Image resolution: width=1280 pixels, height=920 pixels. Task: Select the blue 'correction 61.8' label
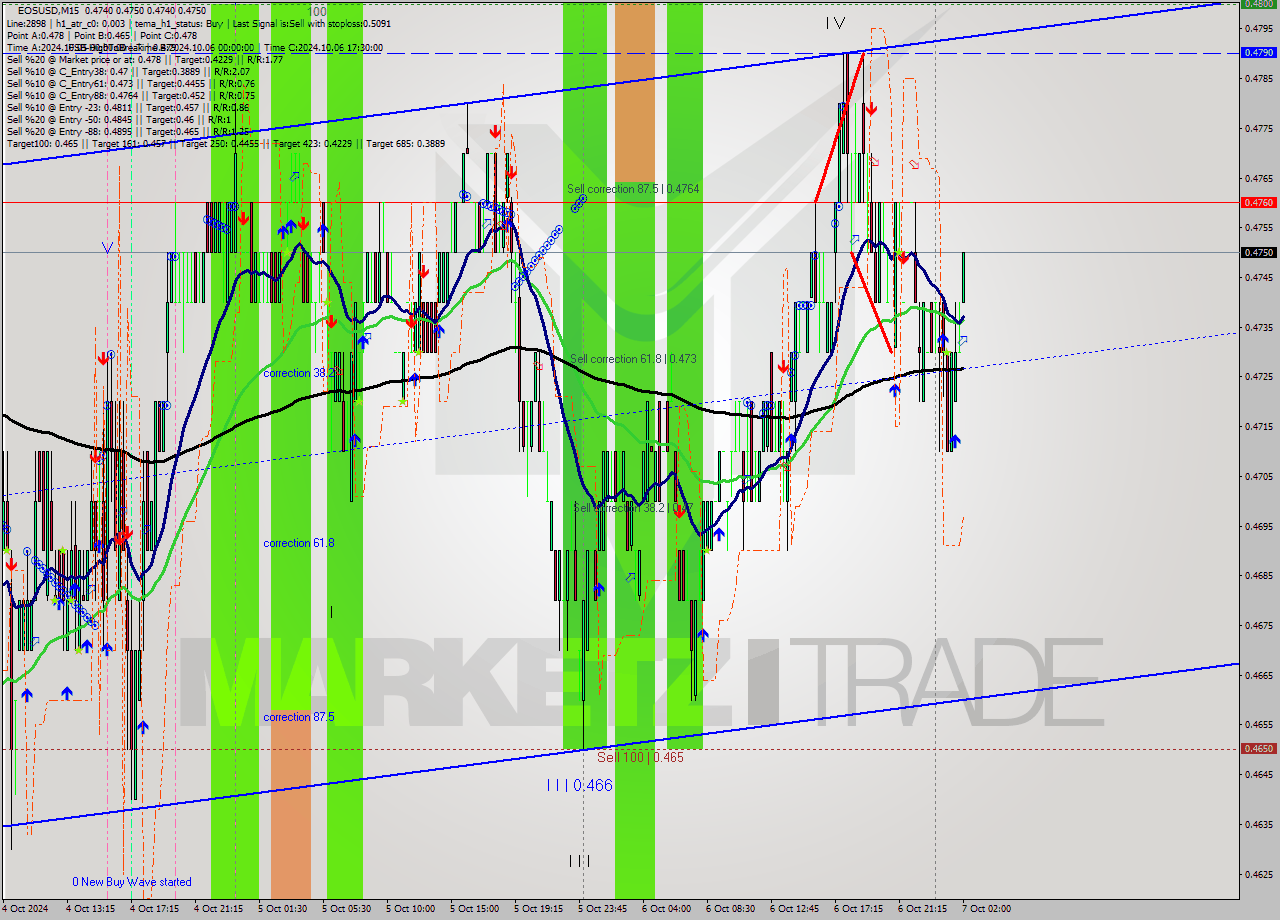[299, 543]
